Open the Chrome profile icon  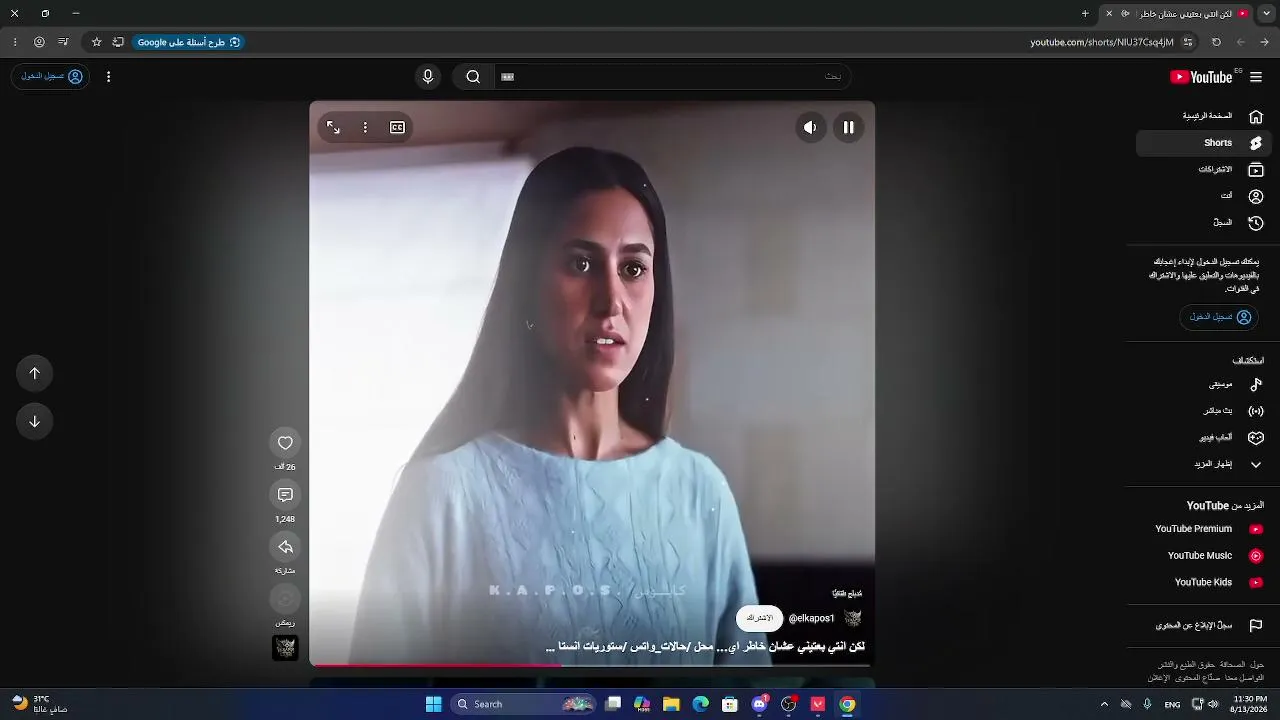click(39, 42)
